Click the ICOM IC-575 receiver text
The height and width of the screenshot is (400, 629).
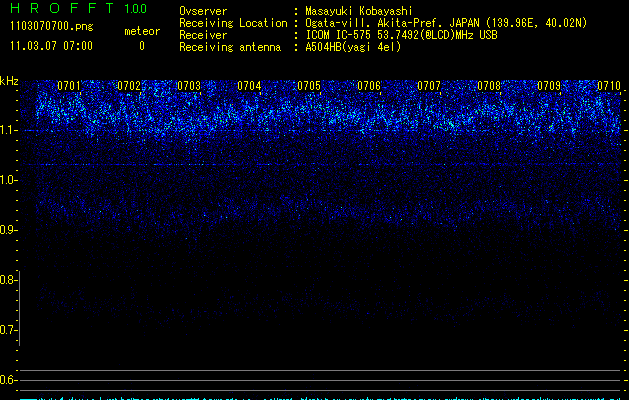coord(401,35)
